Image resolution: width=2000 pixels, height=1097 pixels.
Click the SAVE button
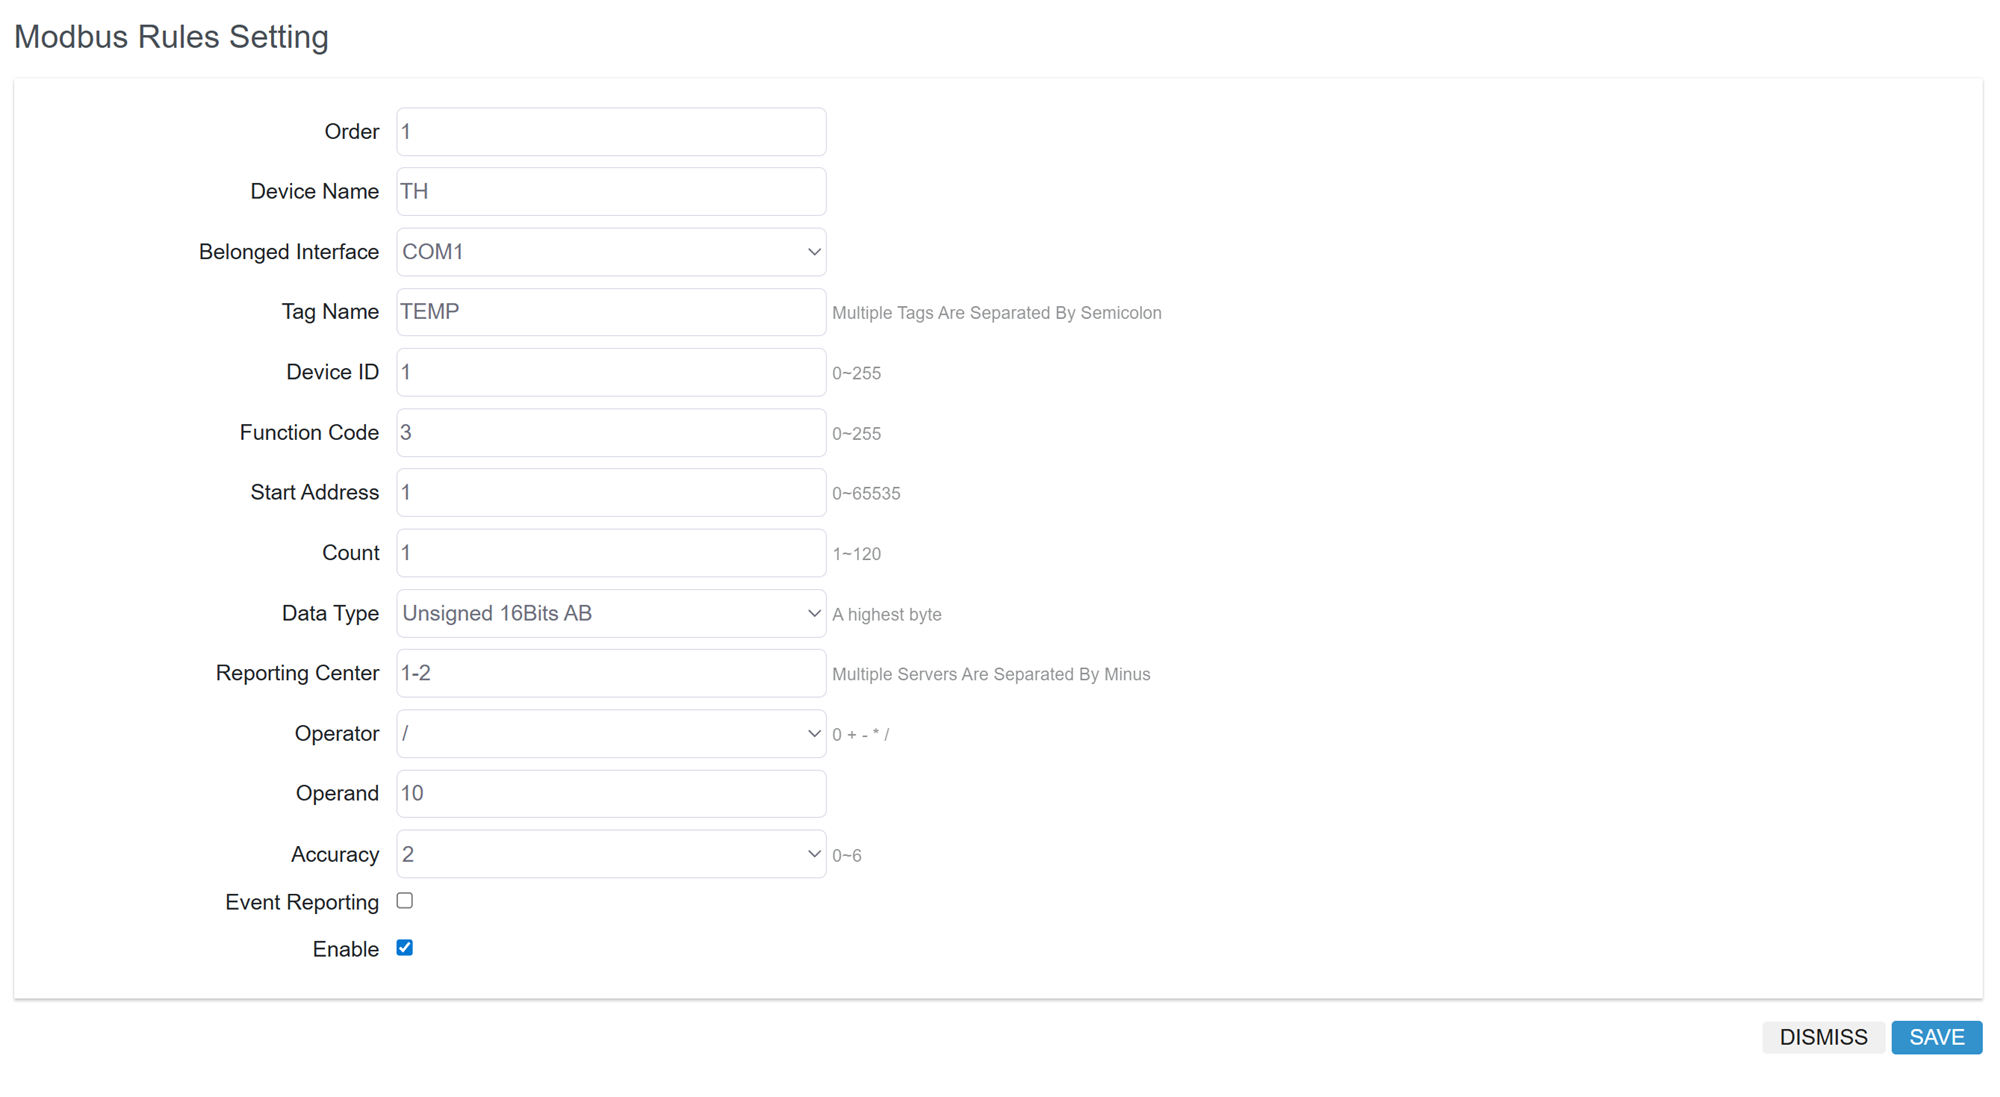tap(1936, 1037)
